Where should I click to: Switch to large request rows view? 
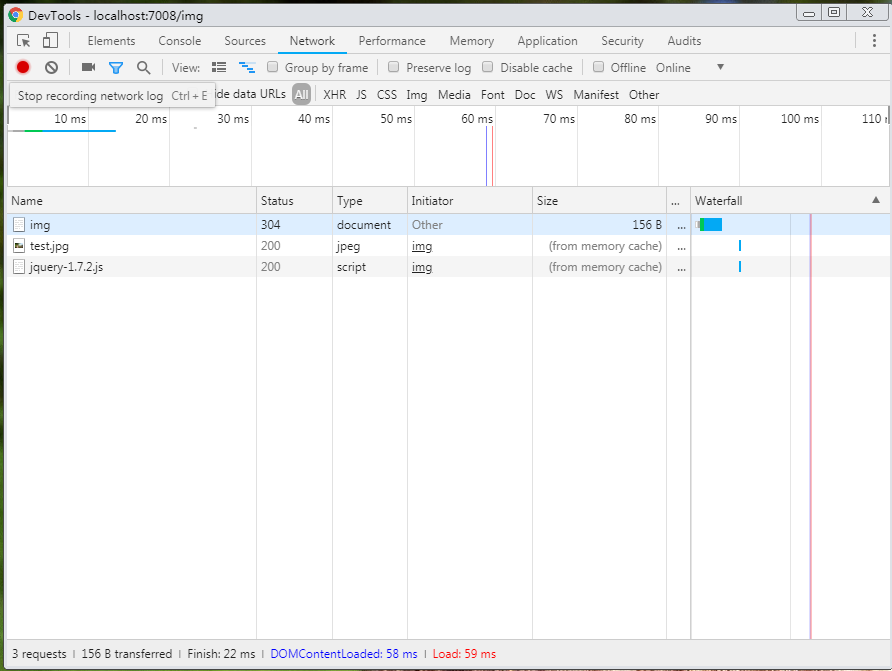[x=219, y=67]
